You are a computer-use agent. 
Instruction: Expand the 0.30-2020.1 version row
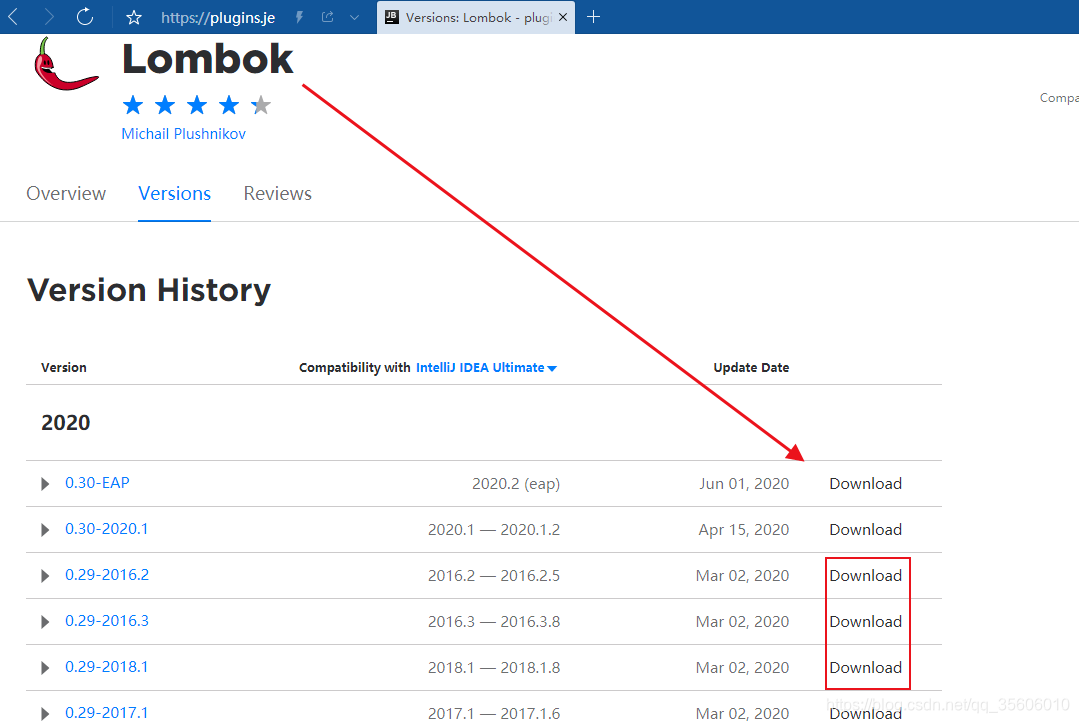point(45,530)
